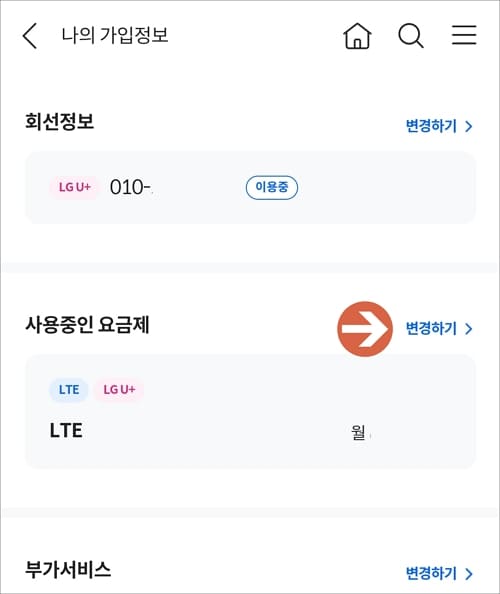The image size is (500, 594).
Task: Select the LTE plan name text
Action: [x=66, y=430]
